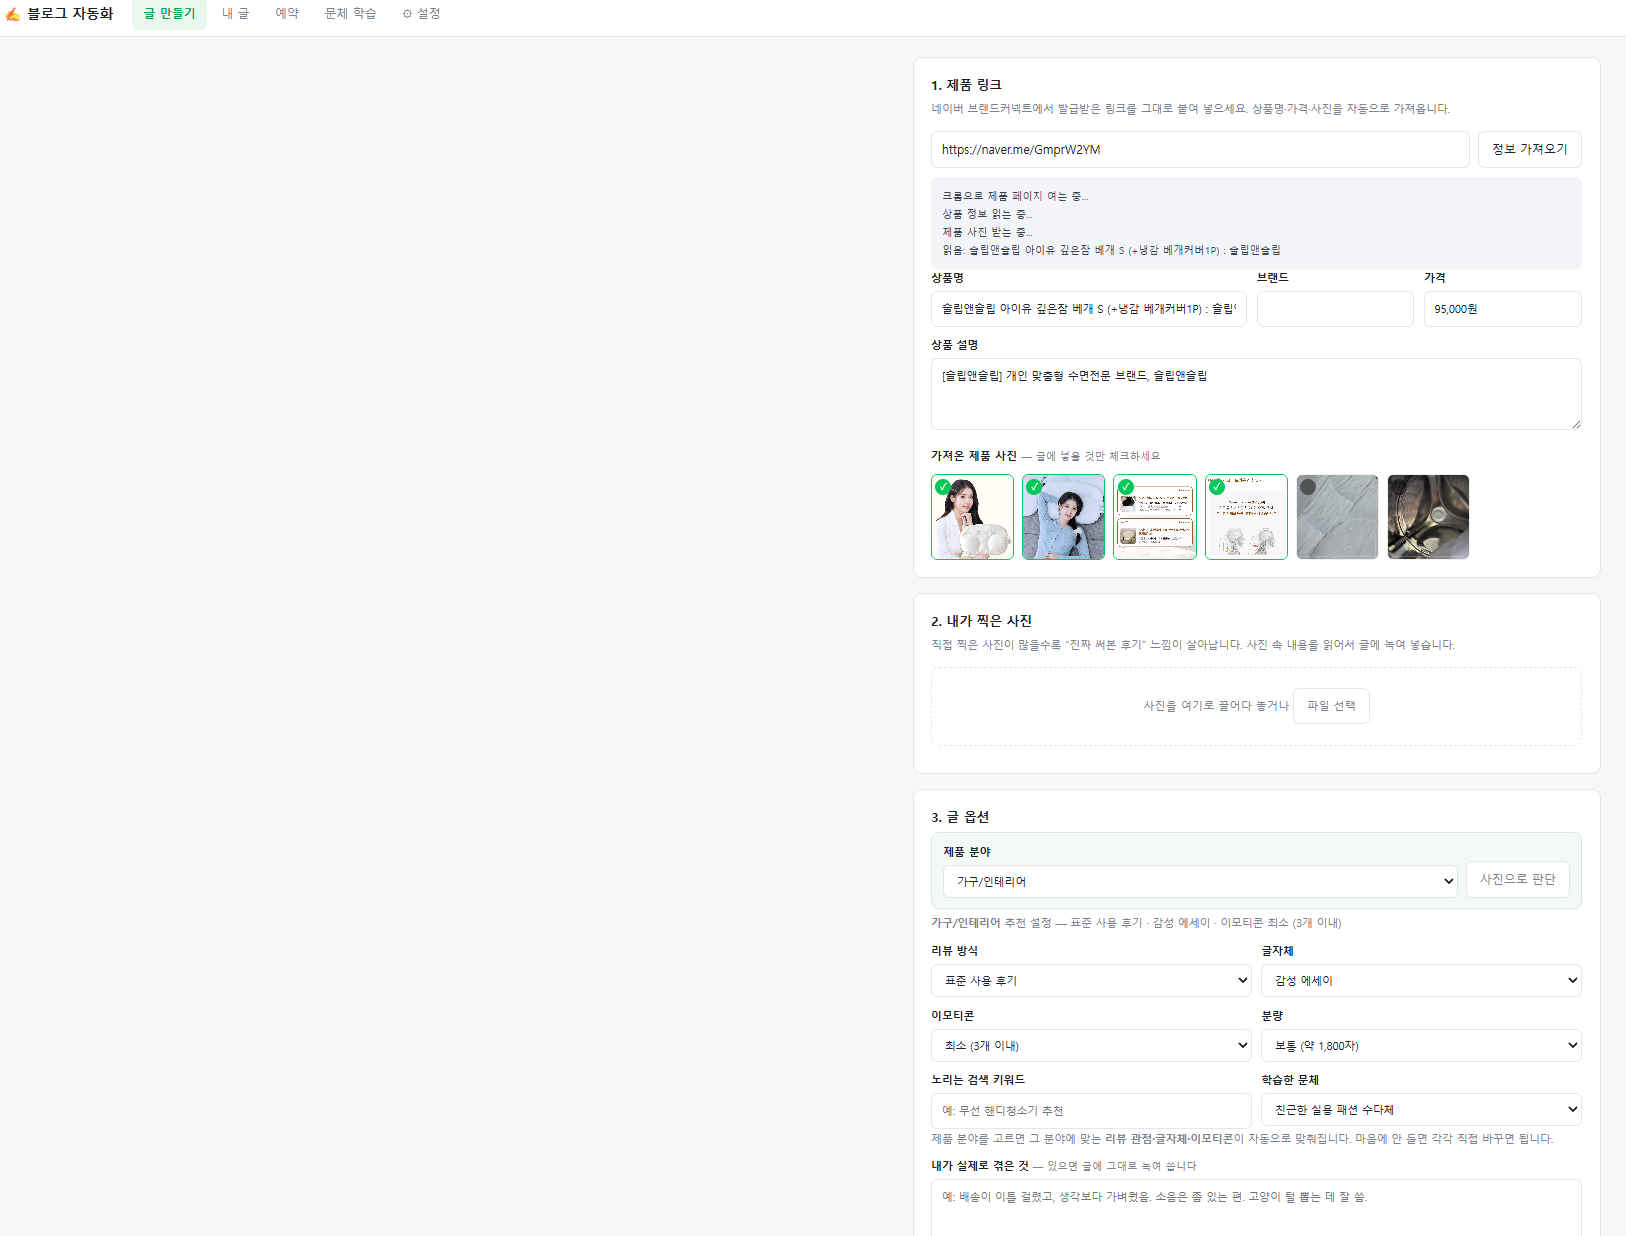
Task: Click the 사진으로 판단 button
Action: (x=1517, y=879)
